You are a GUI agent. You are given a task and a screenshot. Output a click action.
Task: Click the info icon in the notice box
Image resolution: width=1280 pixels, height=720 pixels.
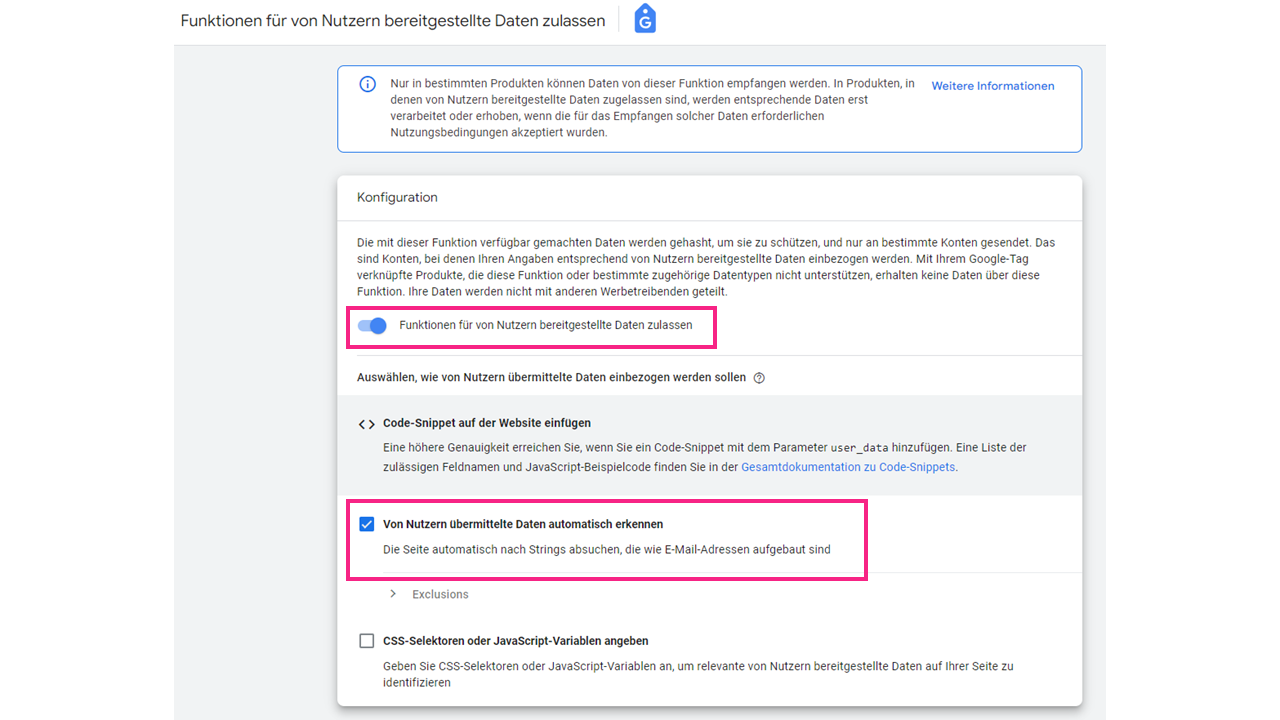click(x=367, y=84)
